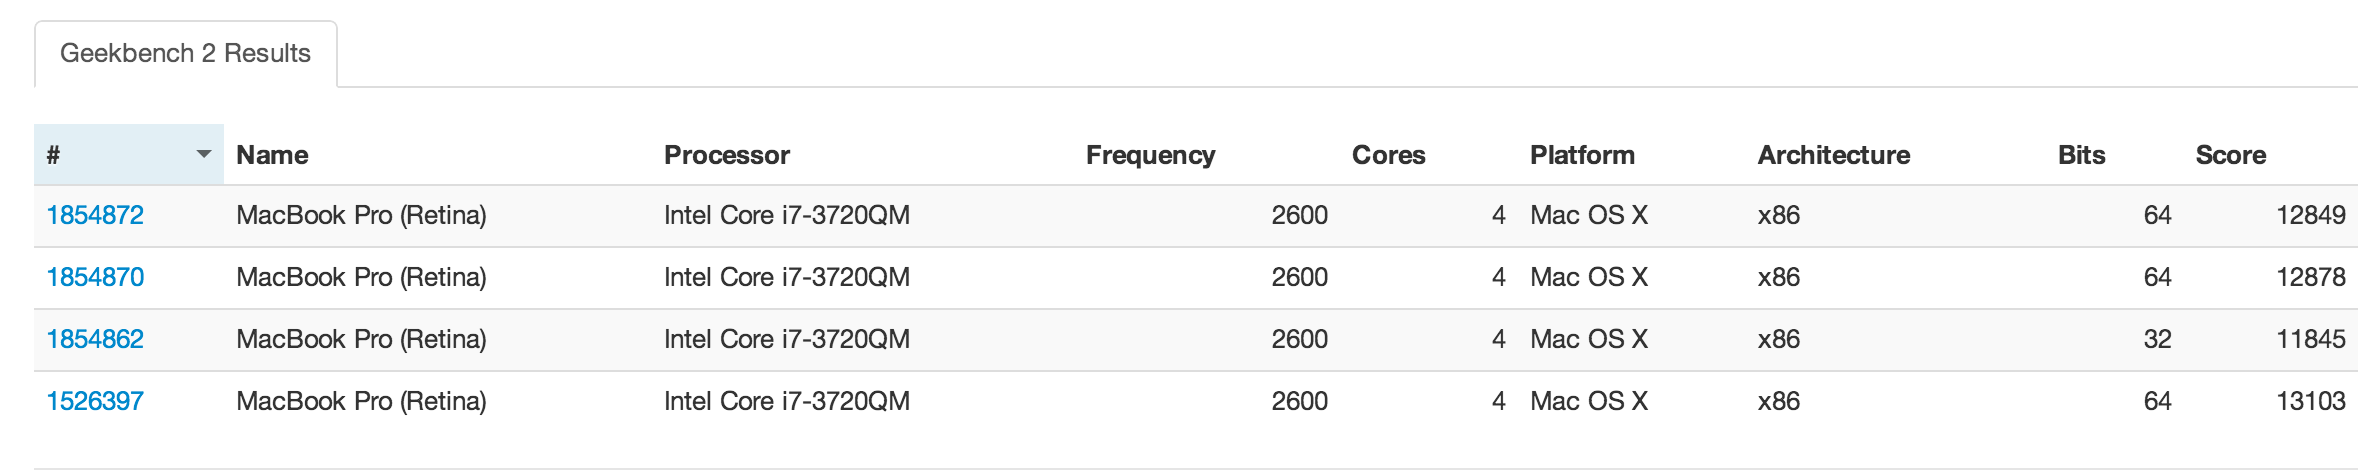Sort table by Processor column header
The height and width of the screenshot is (470, 2380).
pyautogui.click(x=727, y=155)
